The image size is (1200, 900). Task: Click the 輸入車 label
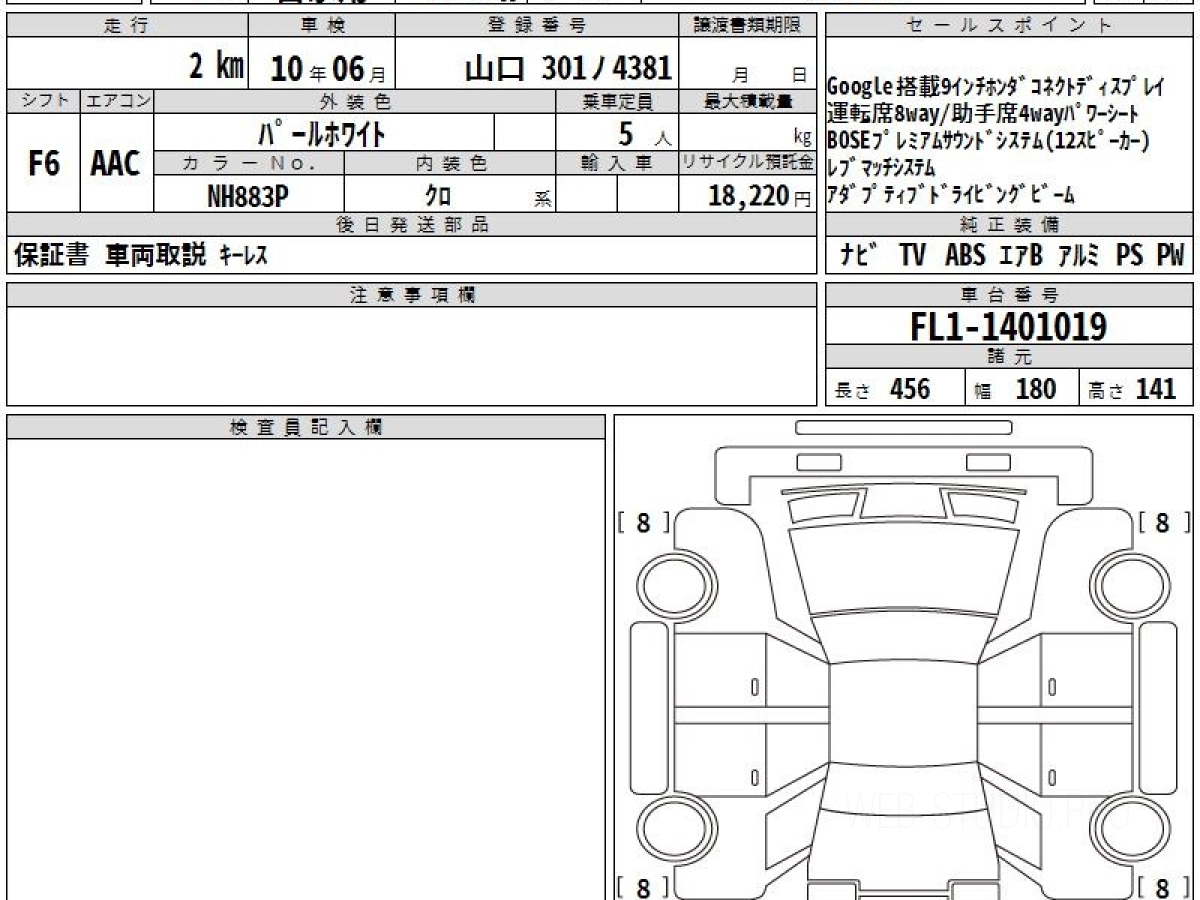[x=617, y=163]
